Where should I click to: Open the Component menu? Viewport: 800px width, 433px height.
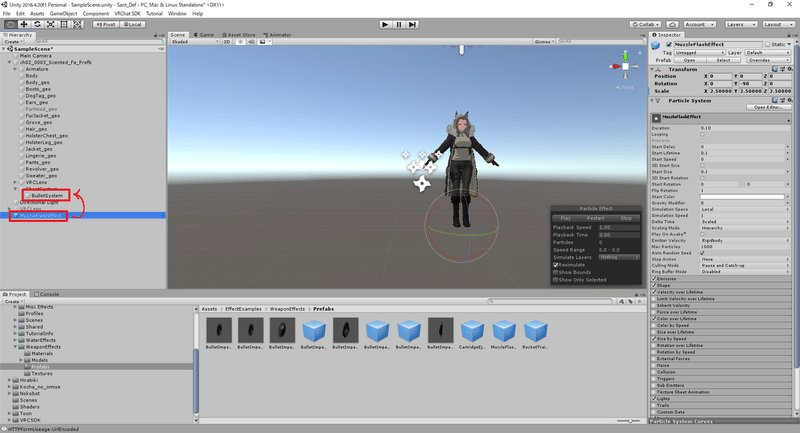tap(96, 14)
